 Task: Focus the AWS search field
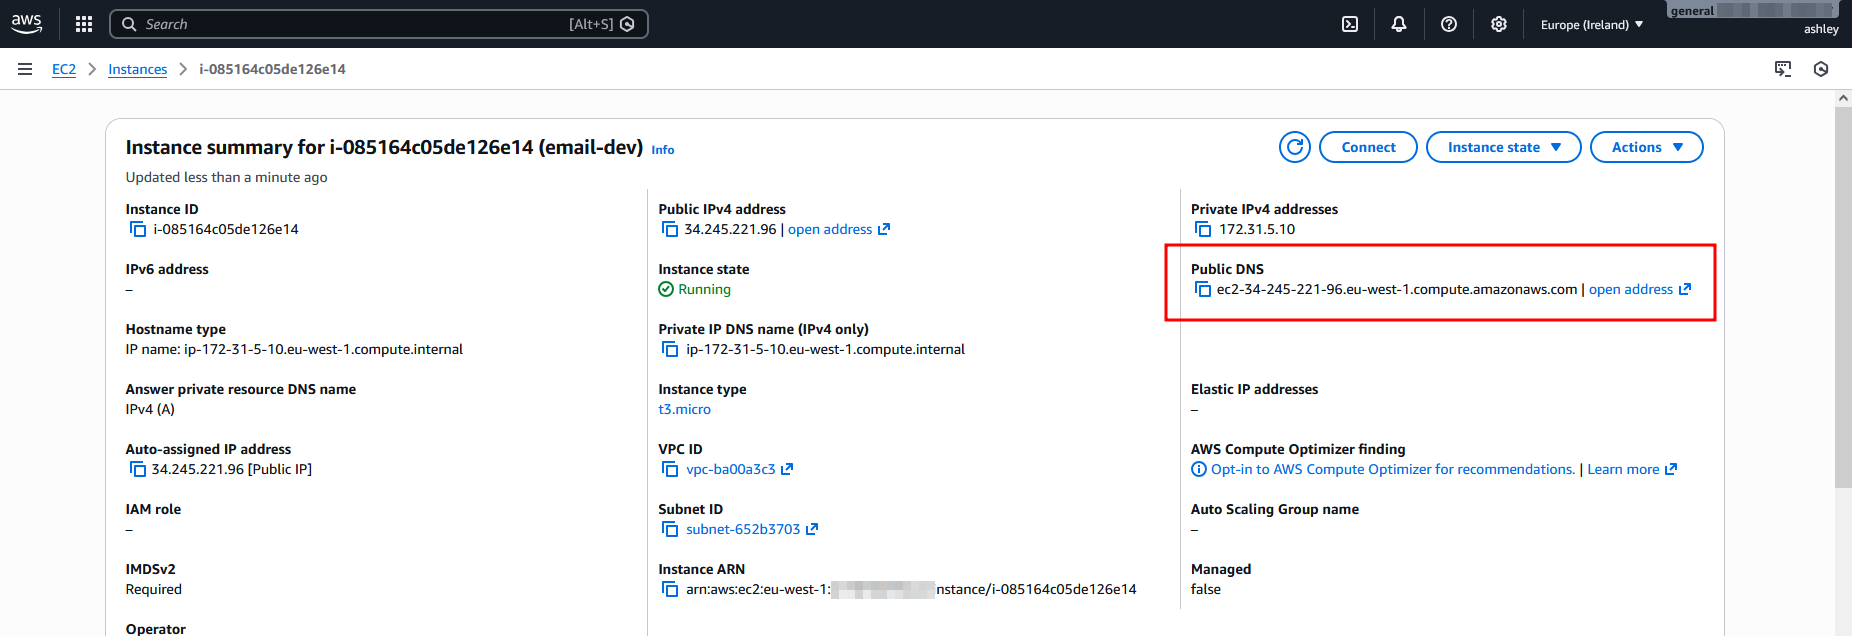click(x=378, y=24)
